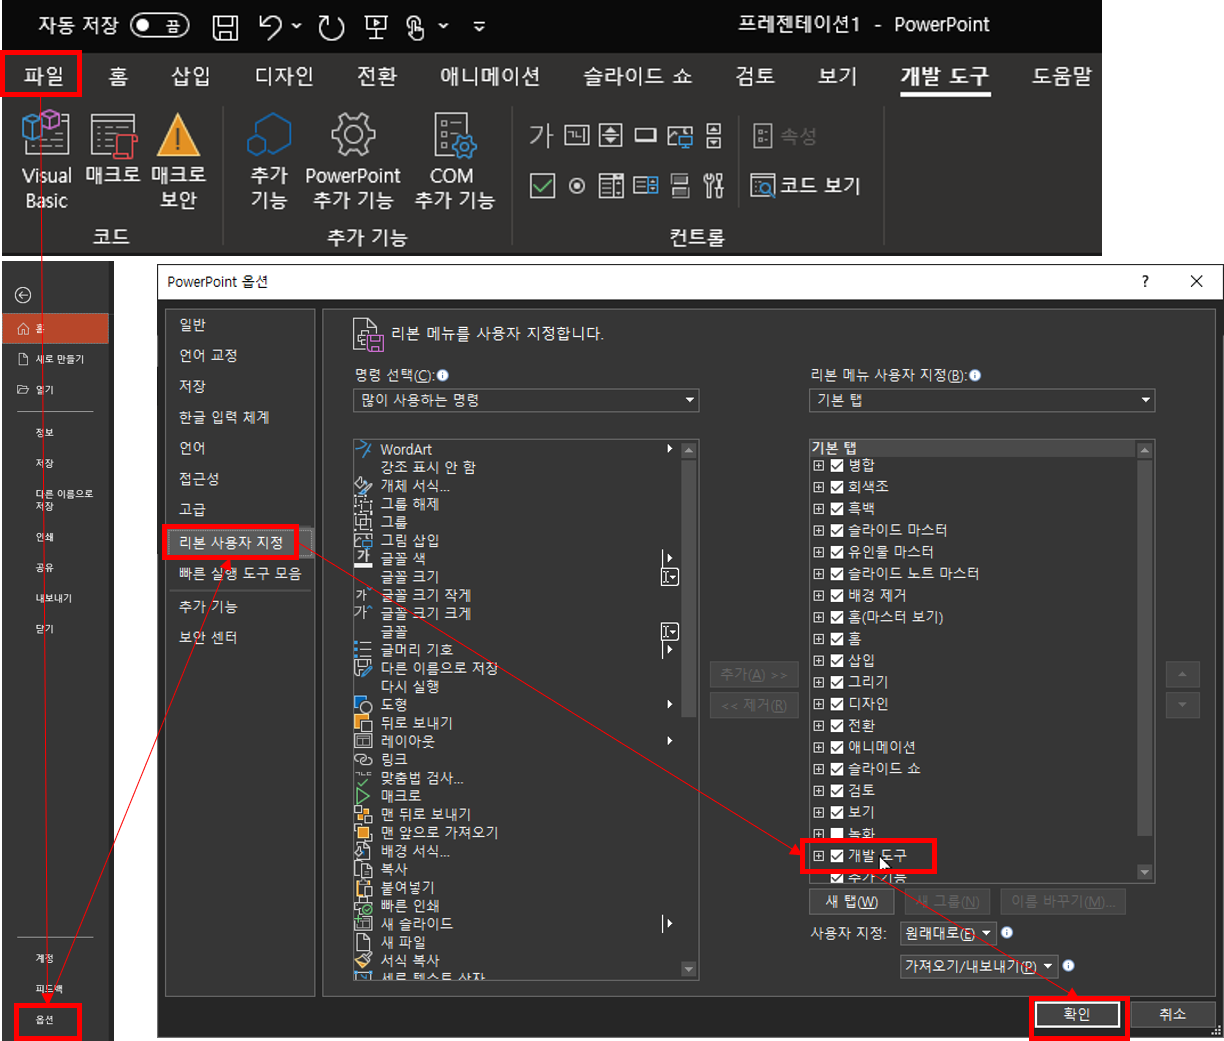The width and height of the screenshot is (1224, 1041).
Task: Expand the 삽입 tree node
Action: [819, 660]
